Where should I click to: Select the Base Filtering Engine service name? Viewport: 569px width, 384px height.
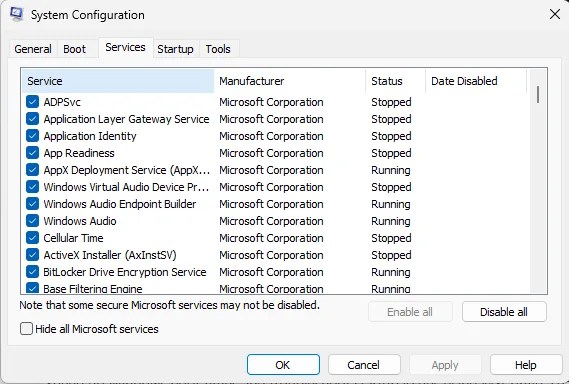93,289
